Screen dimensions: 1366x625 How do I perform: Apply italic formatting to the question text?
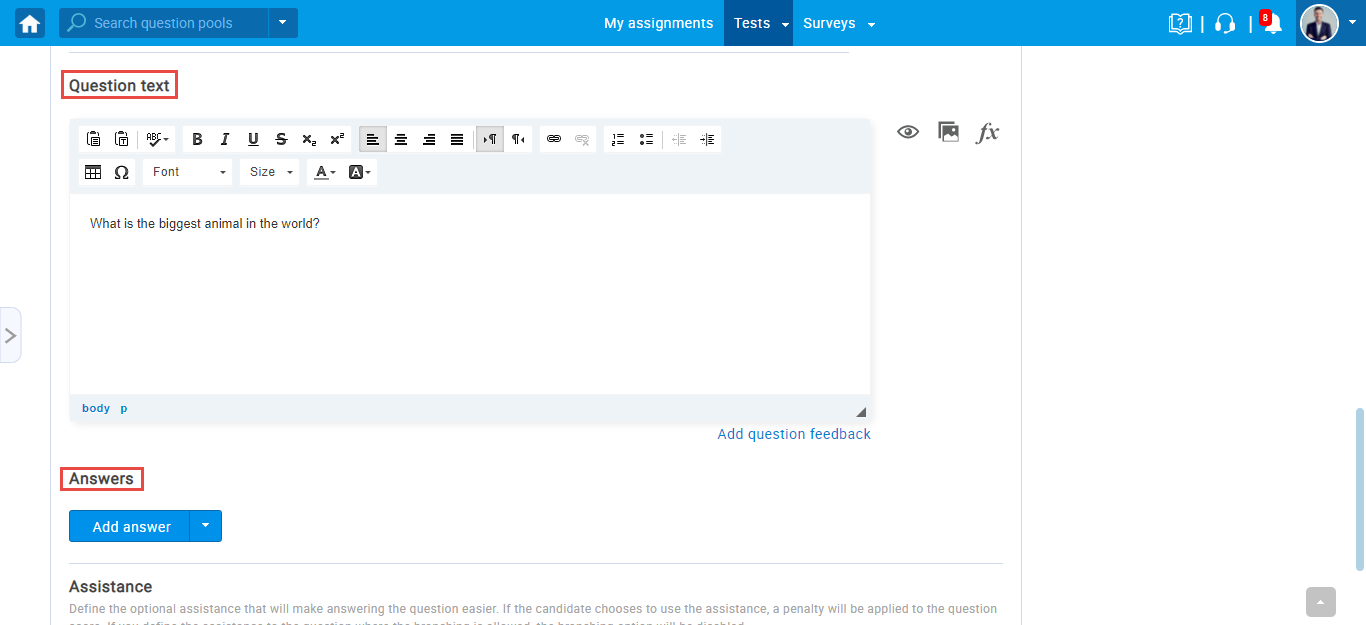(225, 139)
